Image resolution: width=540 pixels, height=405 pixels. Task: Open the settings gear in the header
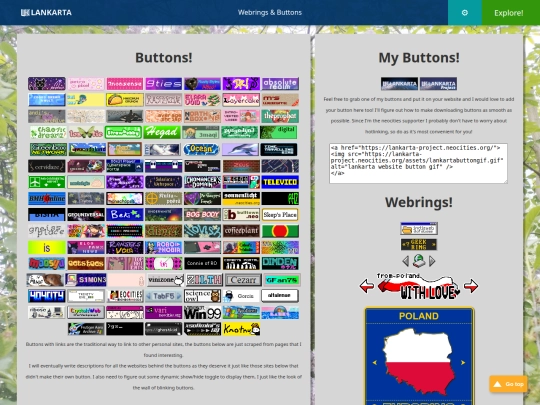[x=465, y=13]
